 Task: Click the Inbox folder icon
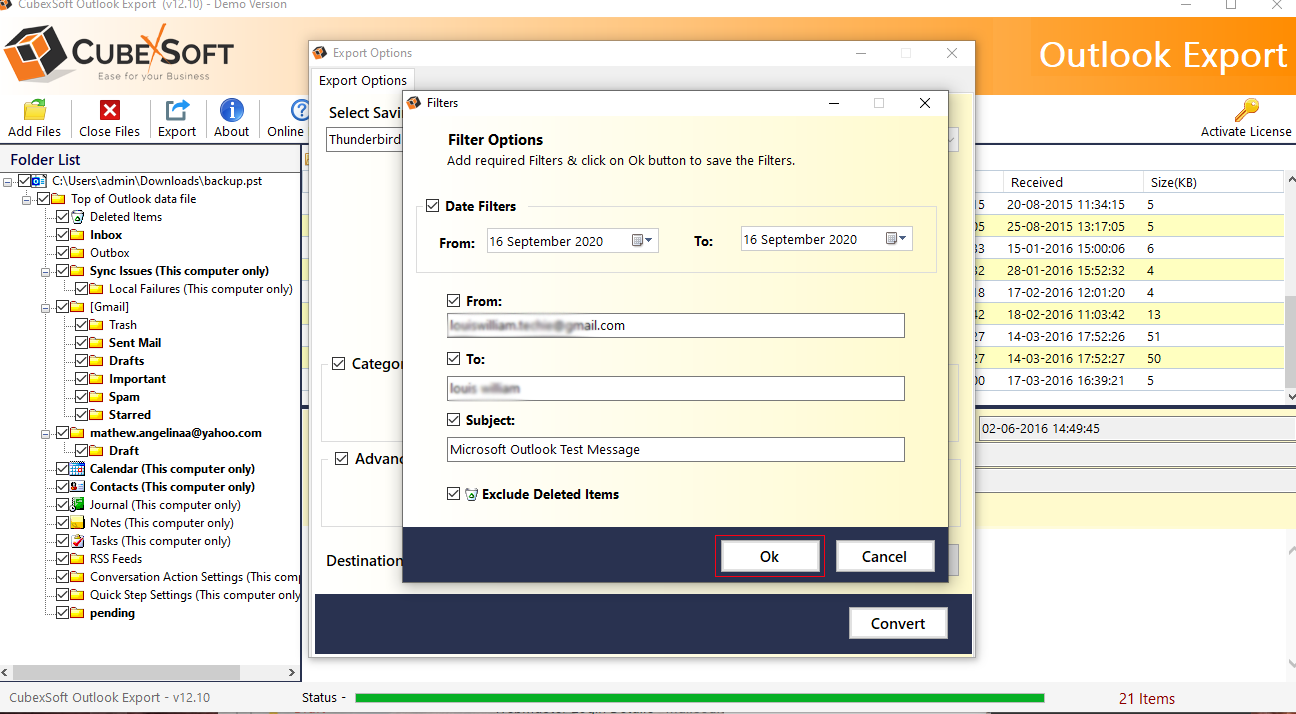coord(78,235)
